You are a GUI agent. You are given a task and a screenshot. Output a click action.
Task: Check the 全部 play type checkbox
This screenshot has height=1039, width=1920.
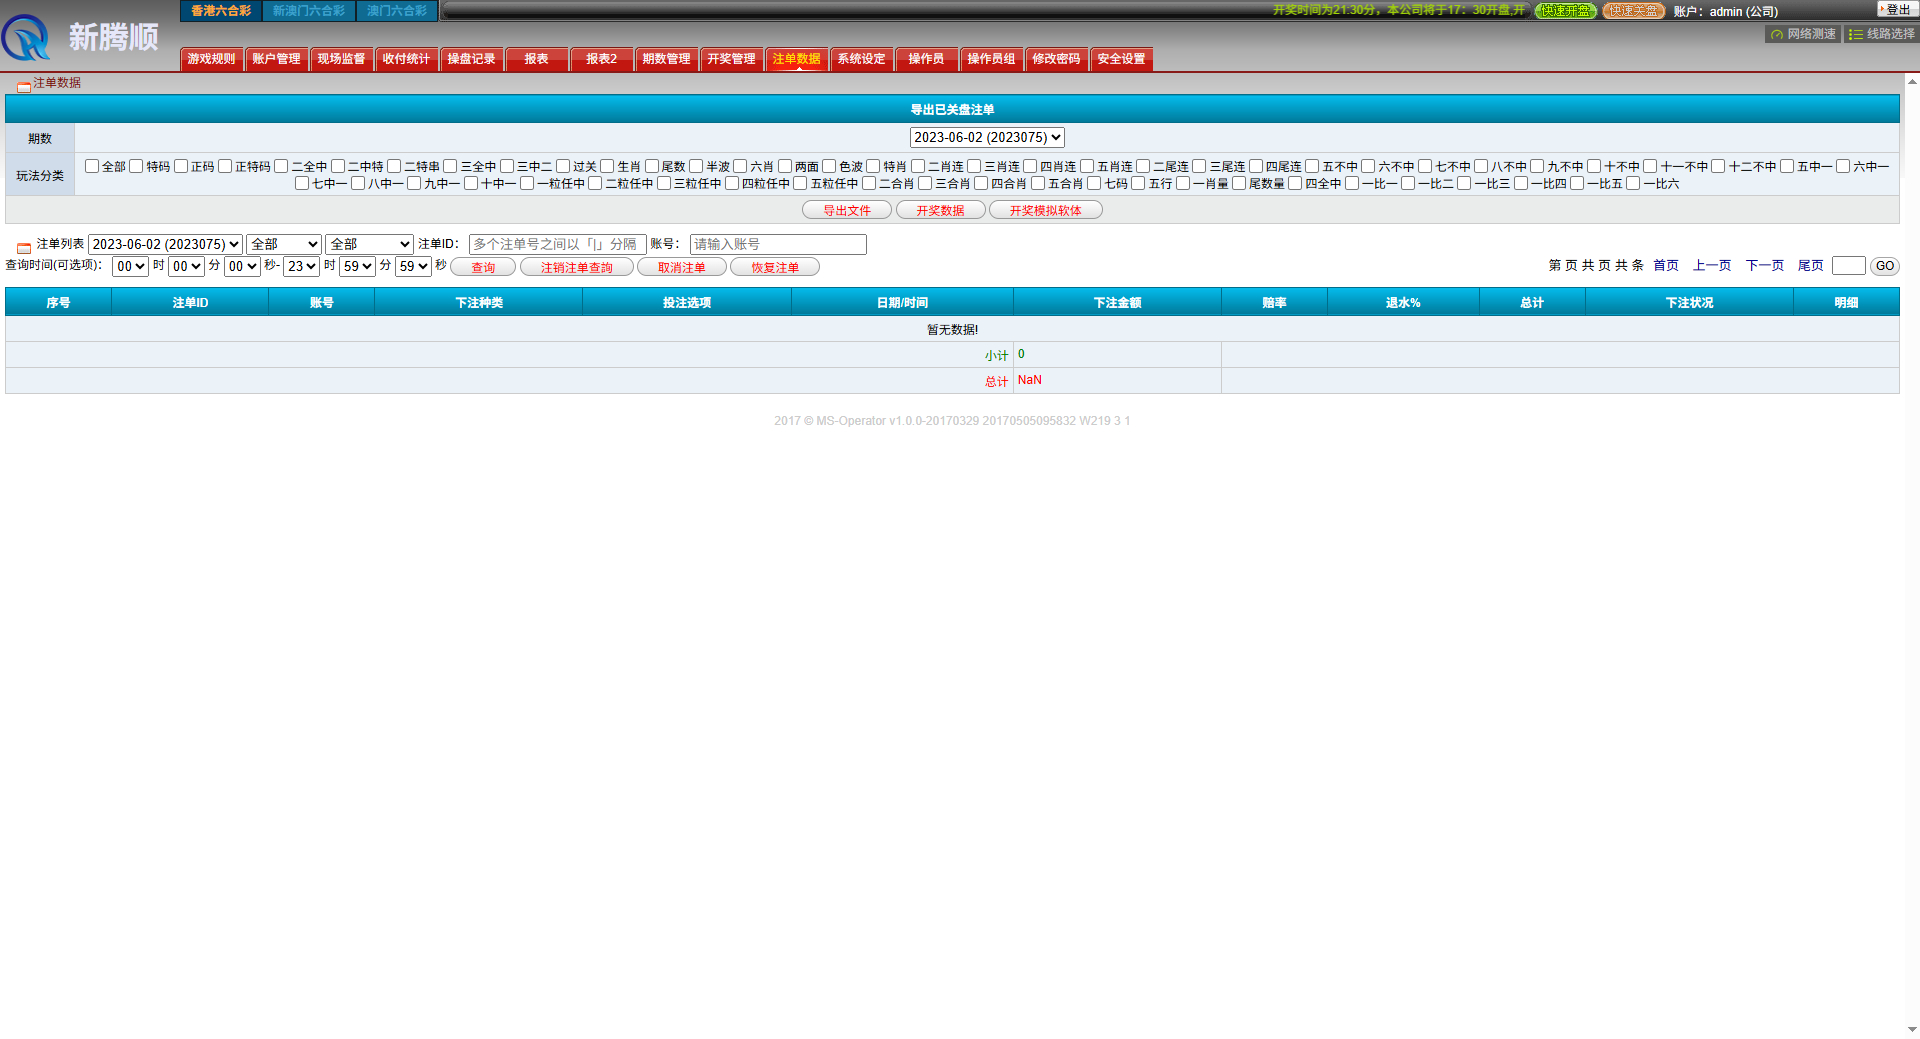point(92,166)
